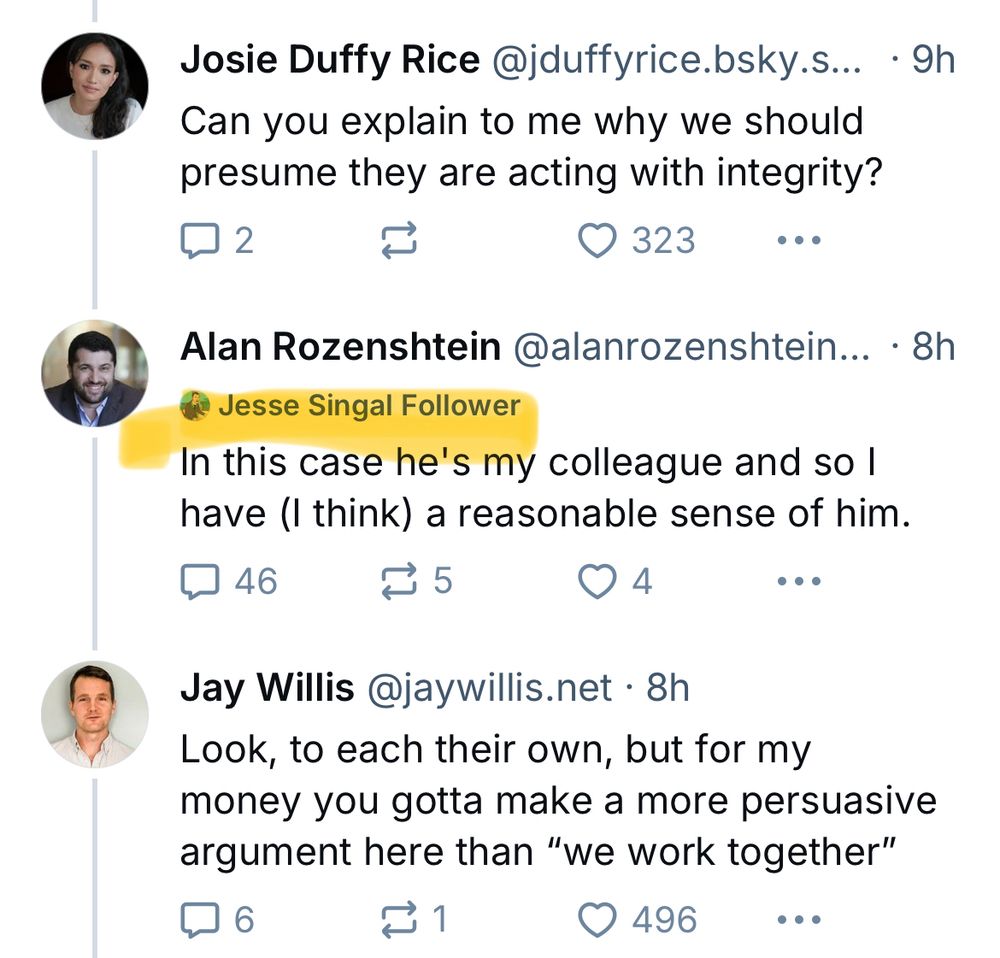Open Josie Duffy Rice's display name link
Screen dimensions: 1000x958
click(329, 61)
